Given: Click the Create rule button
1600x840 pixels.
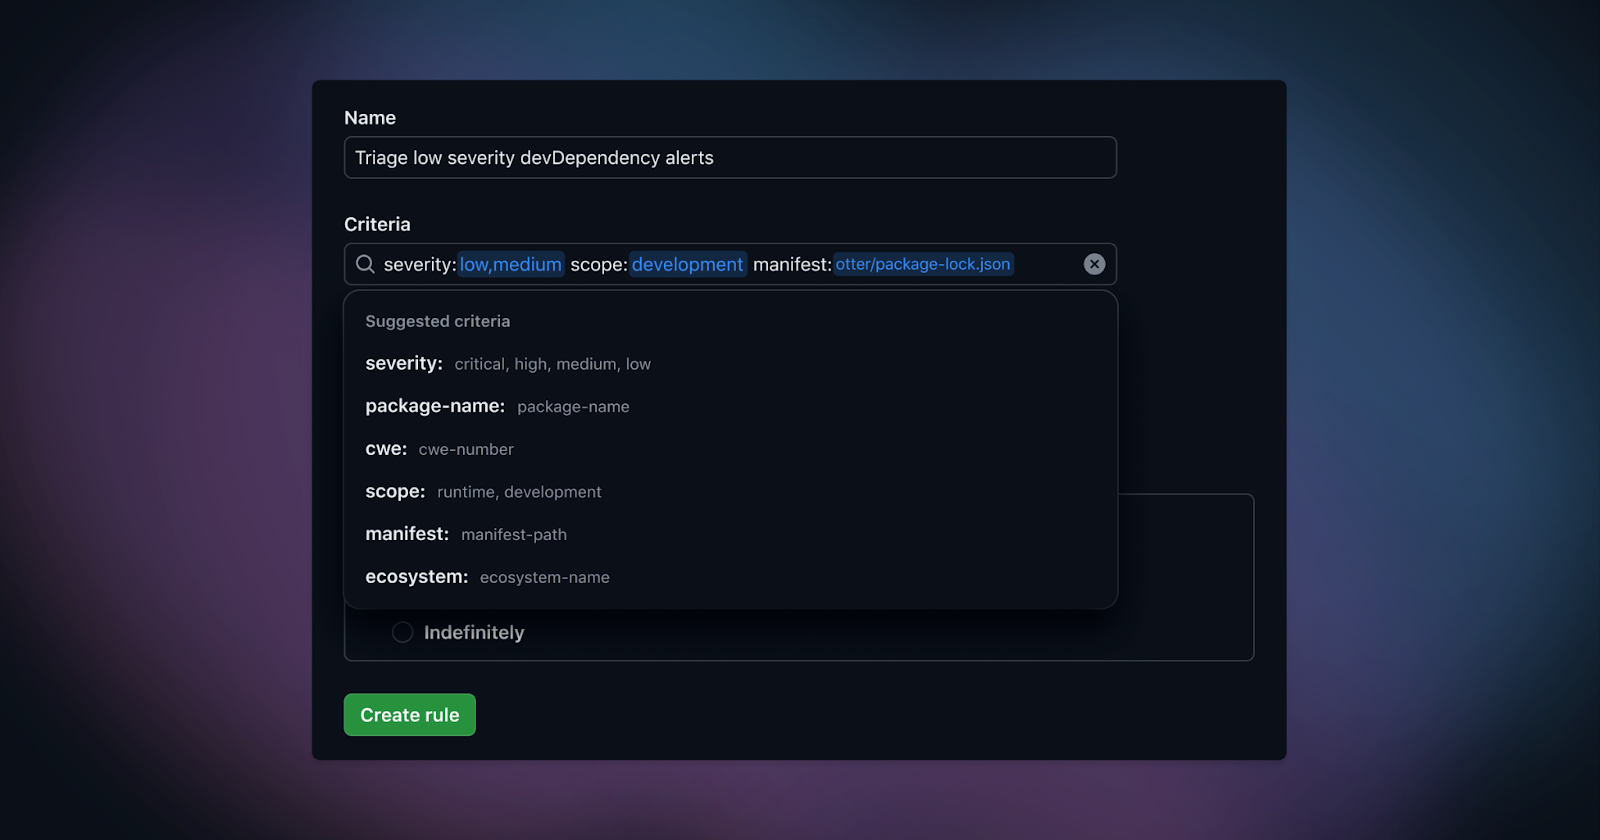Looking at the screenshot, I should (410, 715).
